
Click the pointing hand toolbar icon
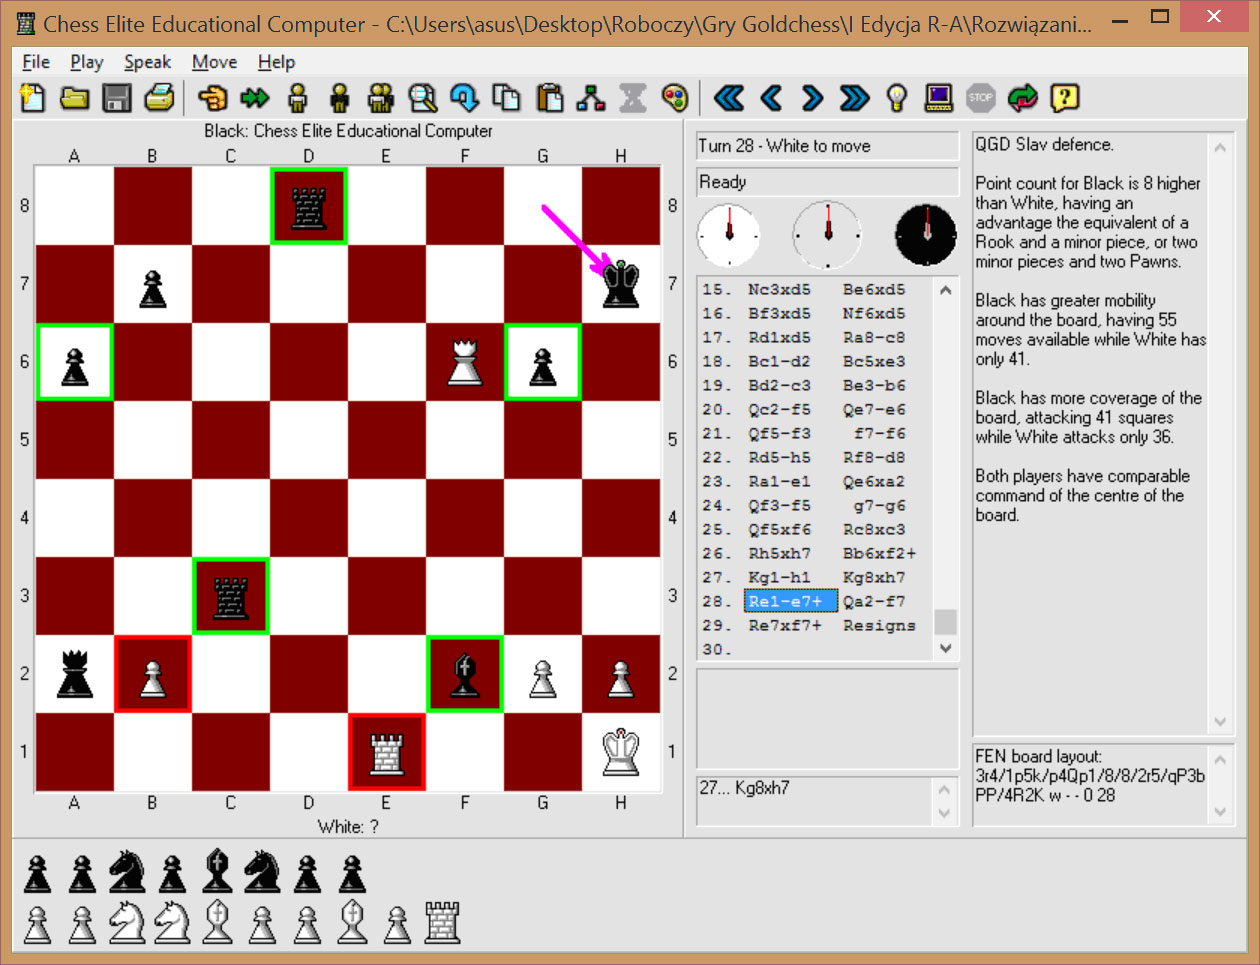(x=212, y=98)
